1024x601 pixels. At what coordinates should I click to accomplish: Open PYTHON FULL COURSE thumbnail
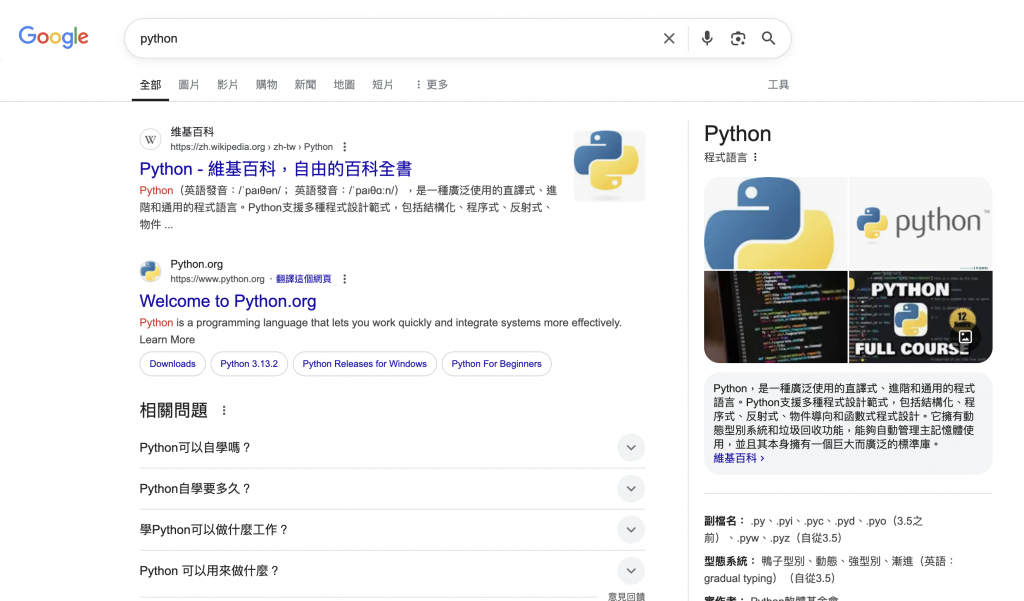(x=921, y=317)
